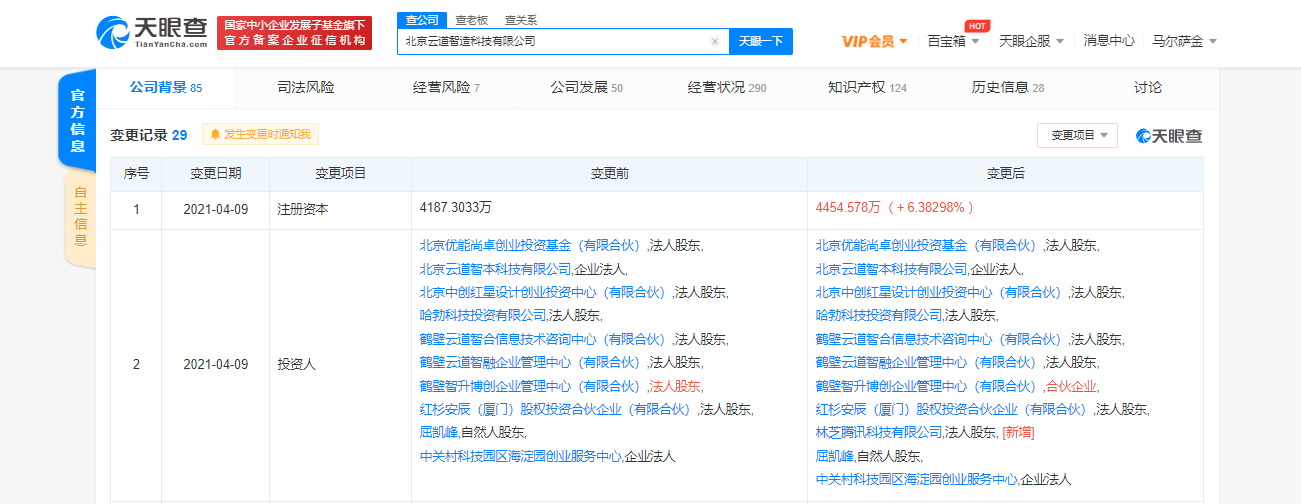
Task: Switch to the 经营风险 tab
Action: pos(446,88)
